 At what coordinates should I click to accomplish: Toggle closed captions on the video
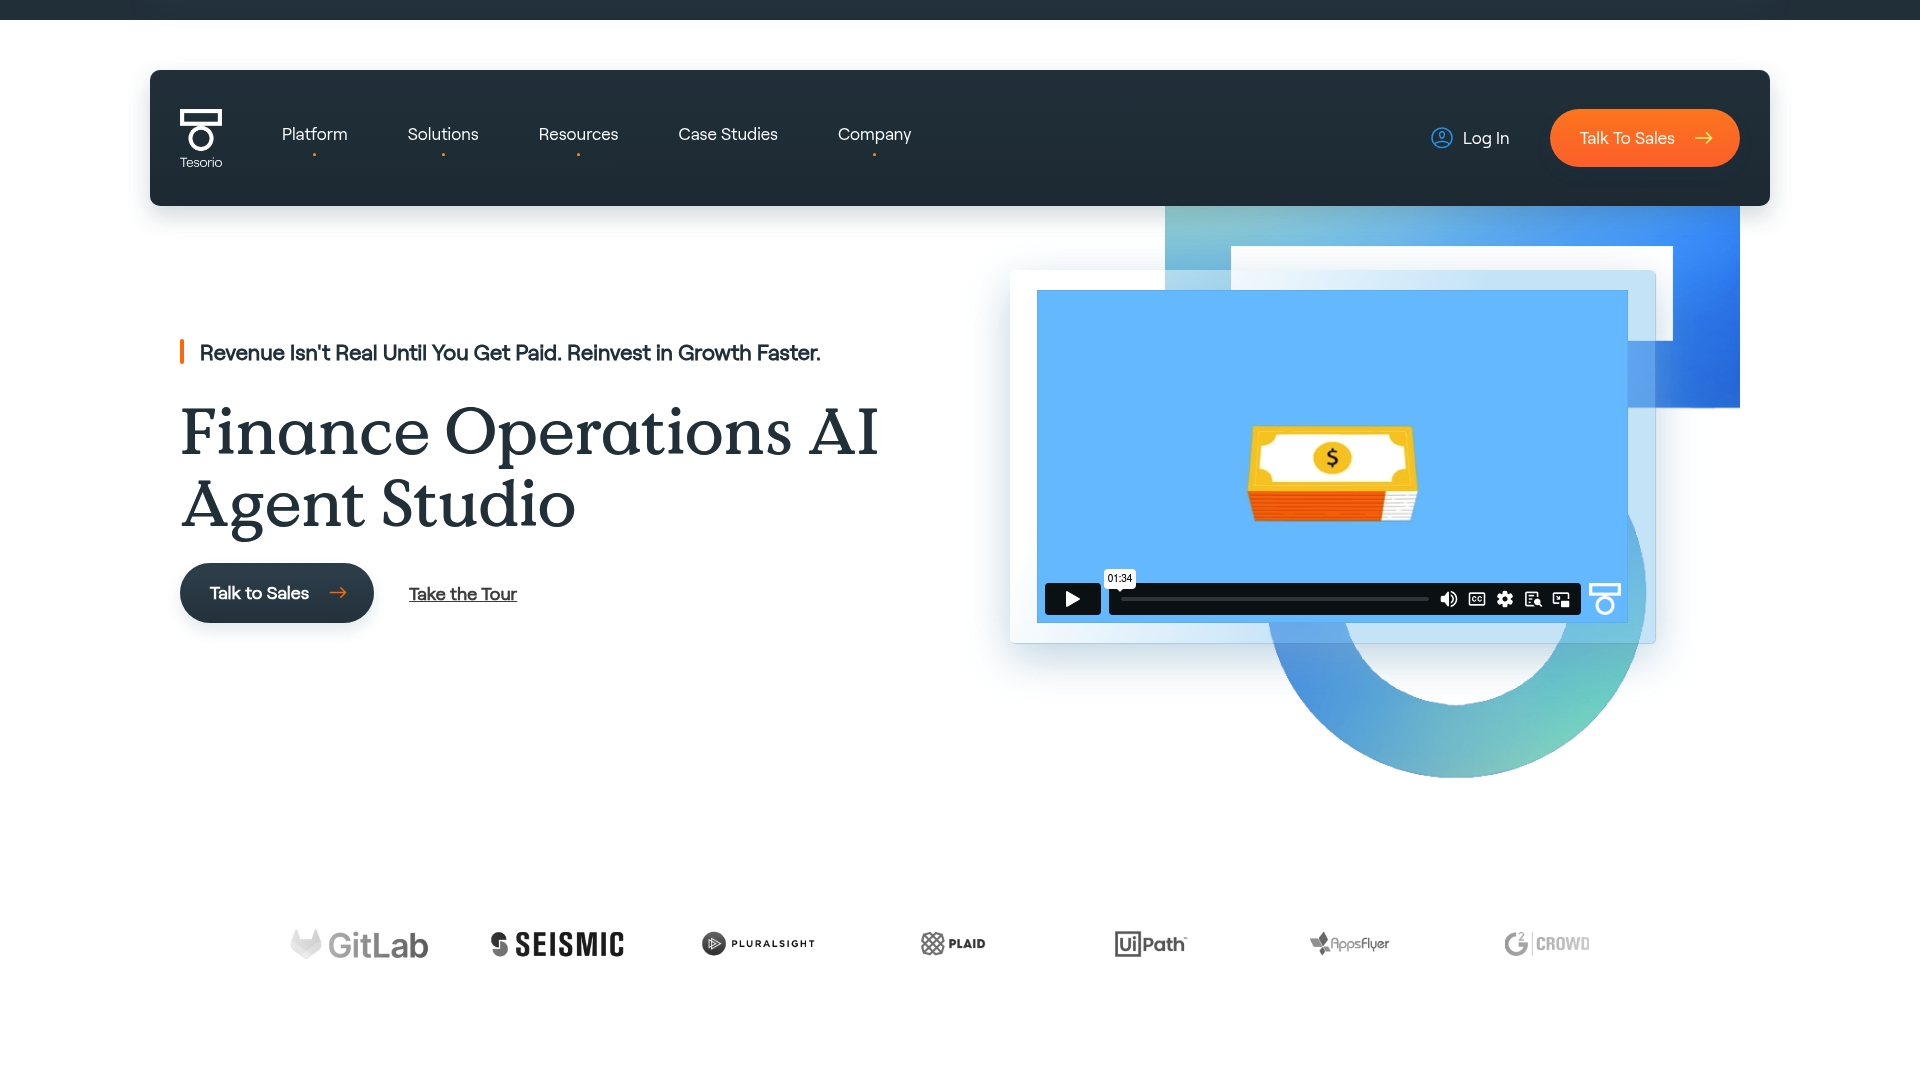(1477, 599)
